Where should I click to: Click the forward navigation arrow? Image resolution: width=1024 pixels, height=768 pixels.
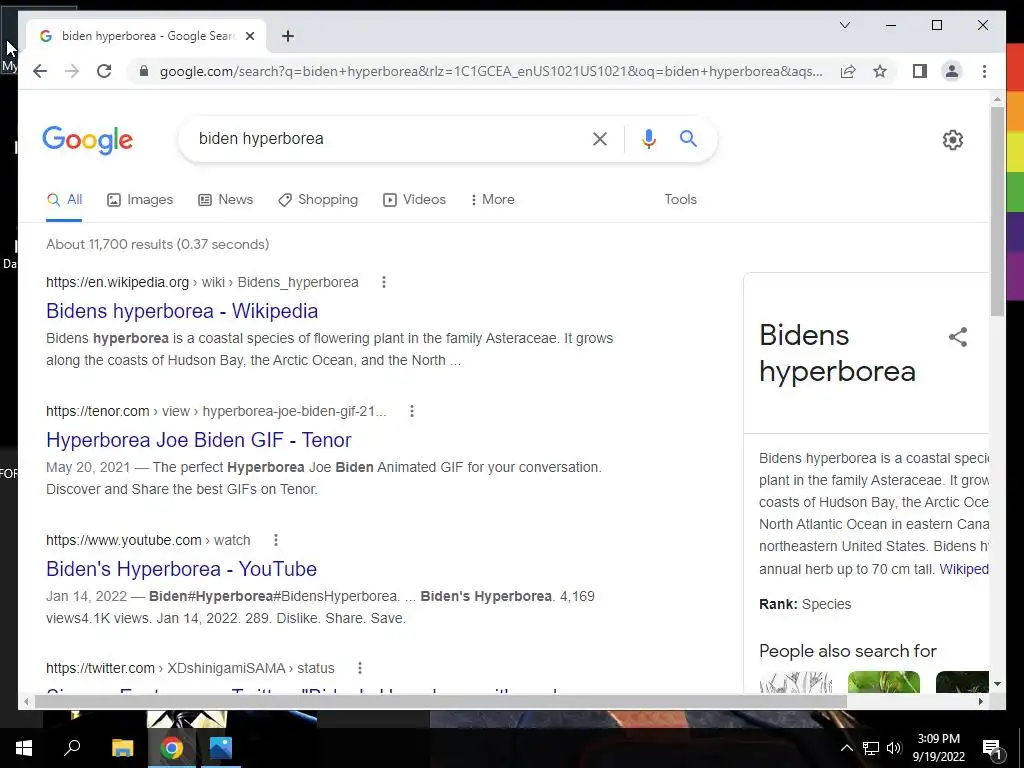[x=72, y=71]
